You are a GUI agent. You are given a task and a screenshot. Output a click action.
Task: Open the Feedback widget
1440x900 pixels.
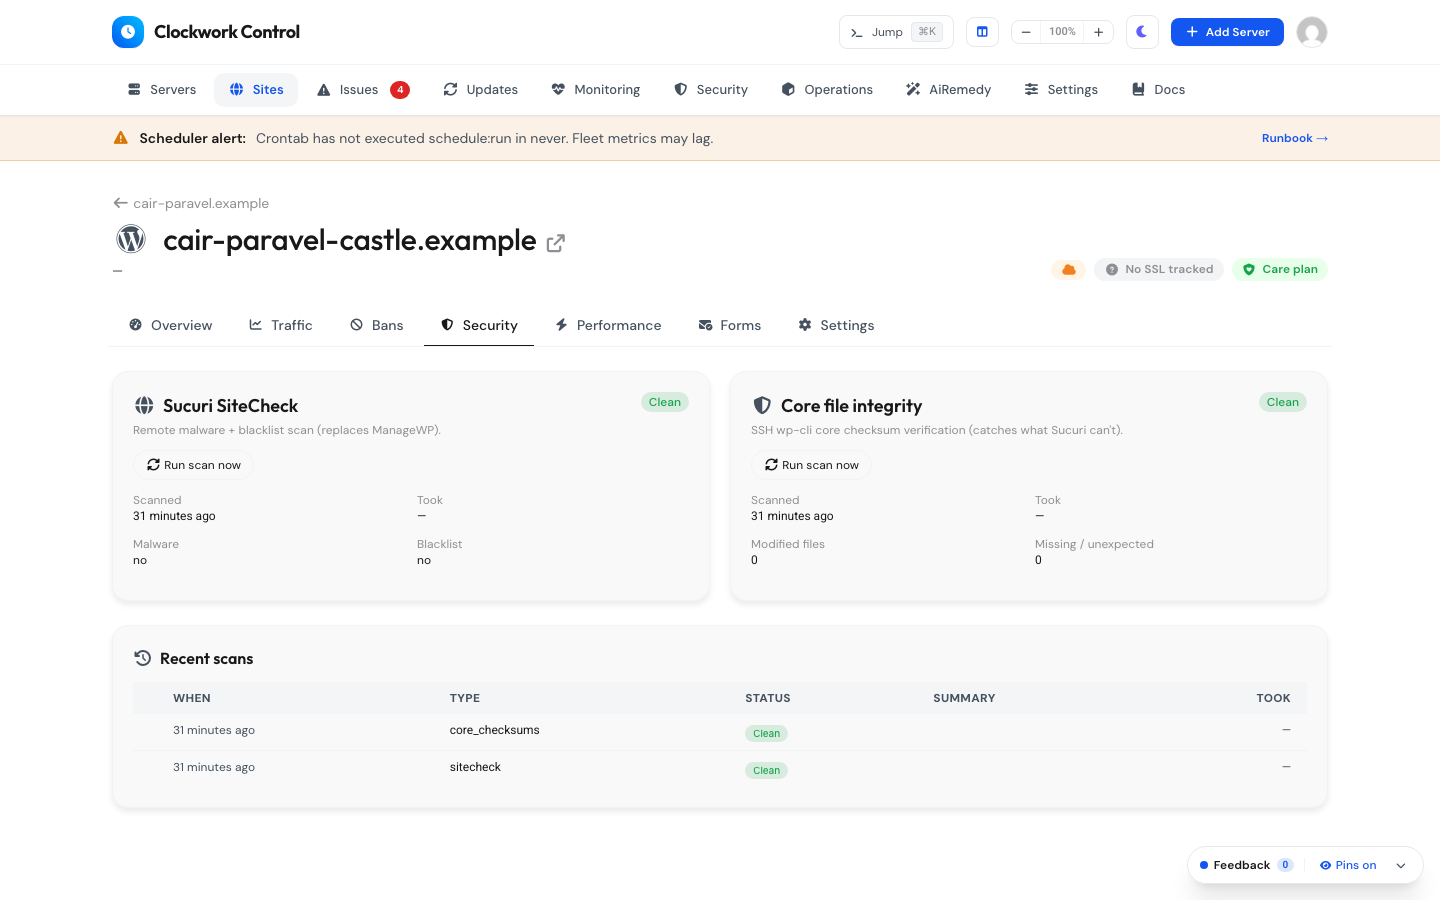[1246, 865]
